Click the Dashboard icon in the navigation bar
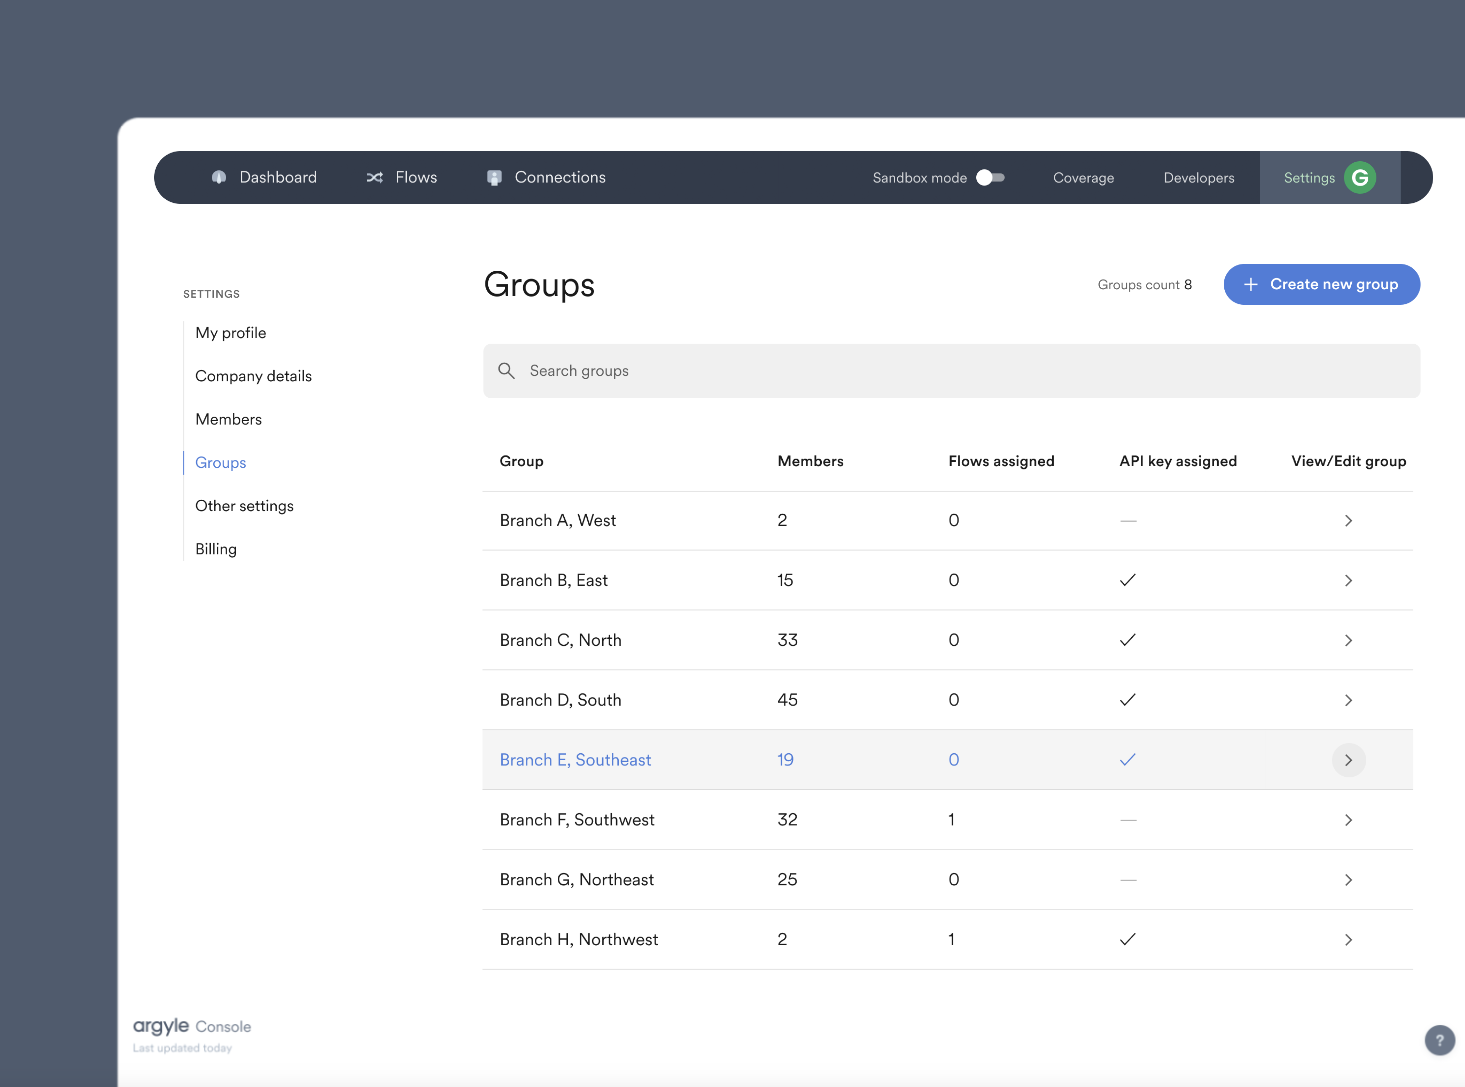Screen dimensions: 1465x1087 [x=219, y=177]
